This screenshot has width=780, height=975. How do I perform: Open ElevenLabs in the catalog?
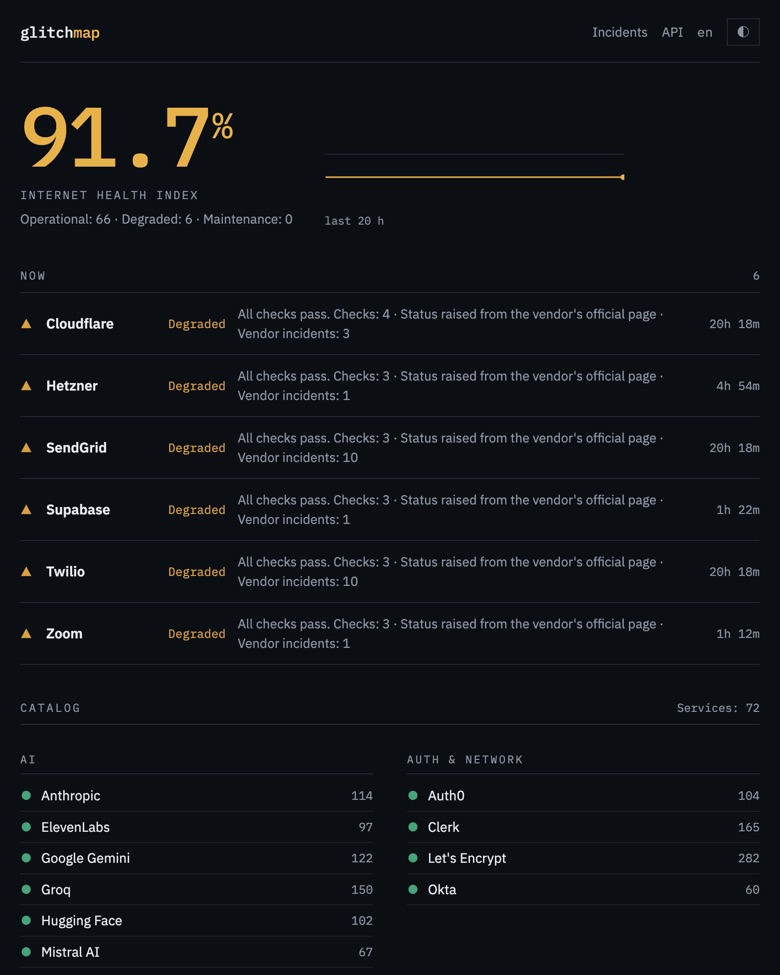tap(197, 827)
